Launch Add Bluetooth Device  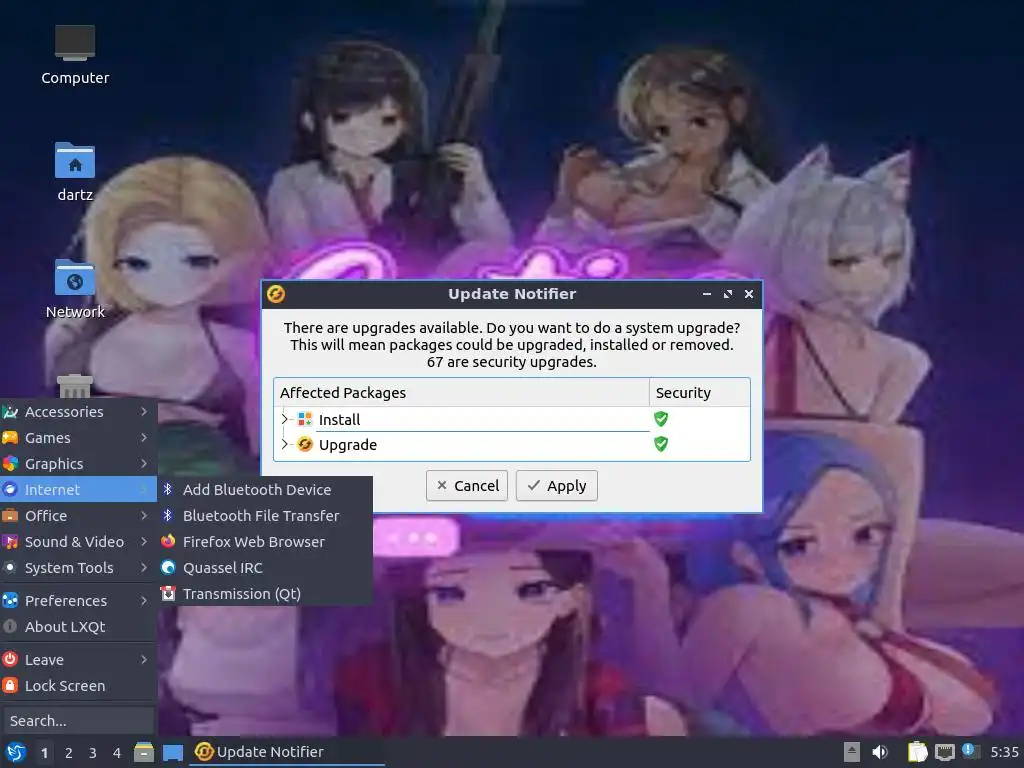pos(265,490)
